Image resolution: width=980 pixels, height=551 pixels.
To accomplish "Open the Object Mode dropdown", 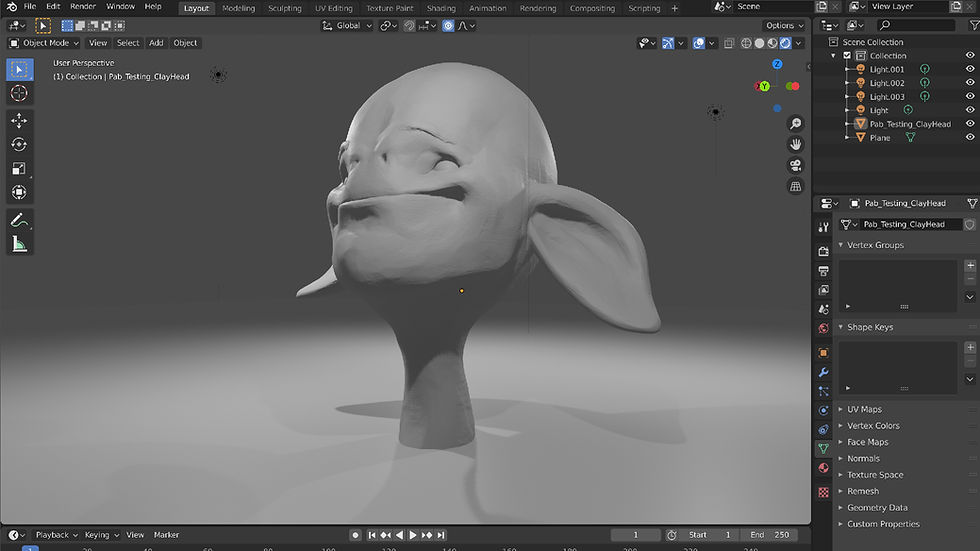I will click(44, 43).
